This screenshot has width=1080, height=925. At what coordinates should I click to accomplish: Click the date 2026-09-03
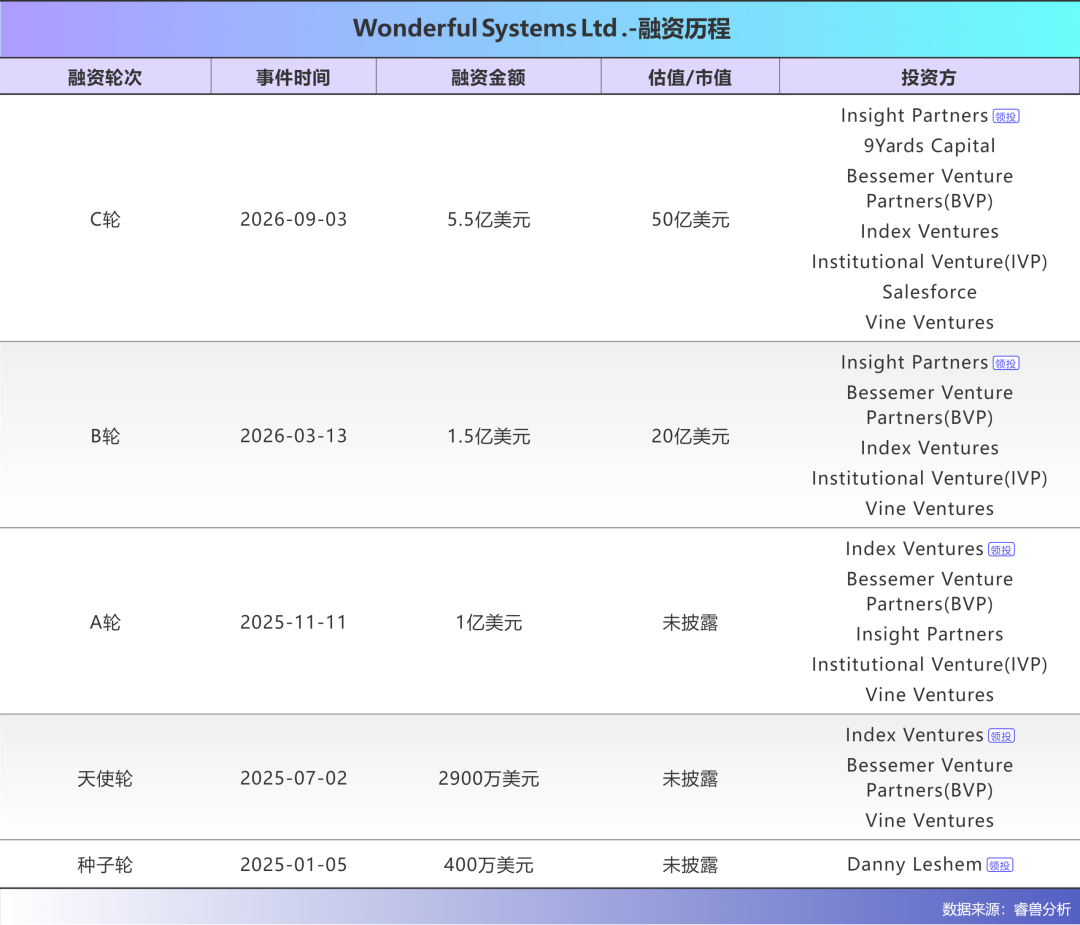(293, 219)
